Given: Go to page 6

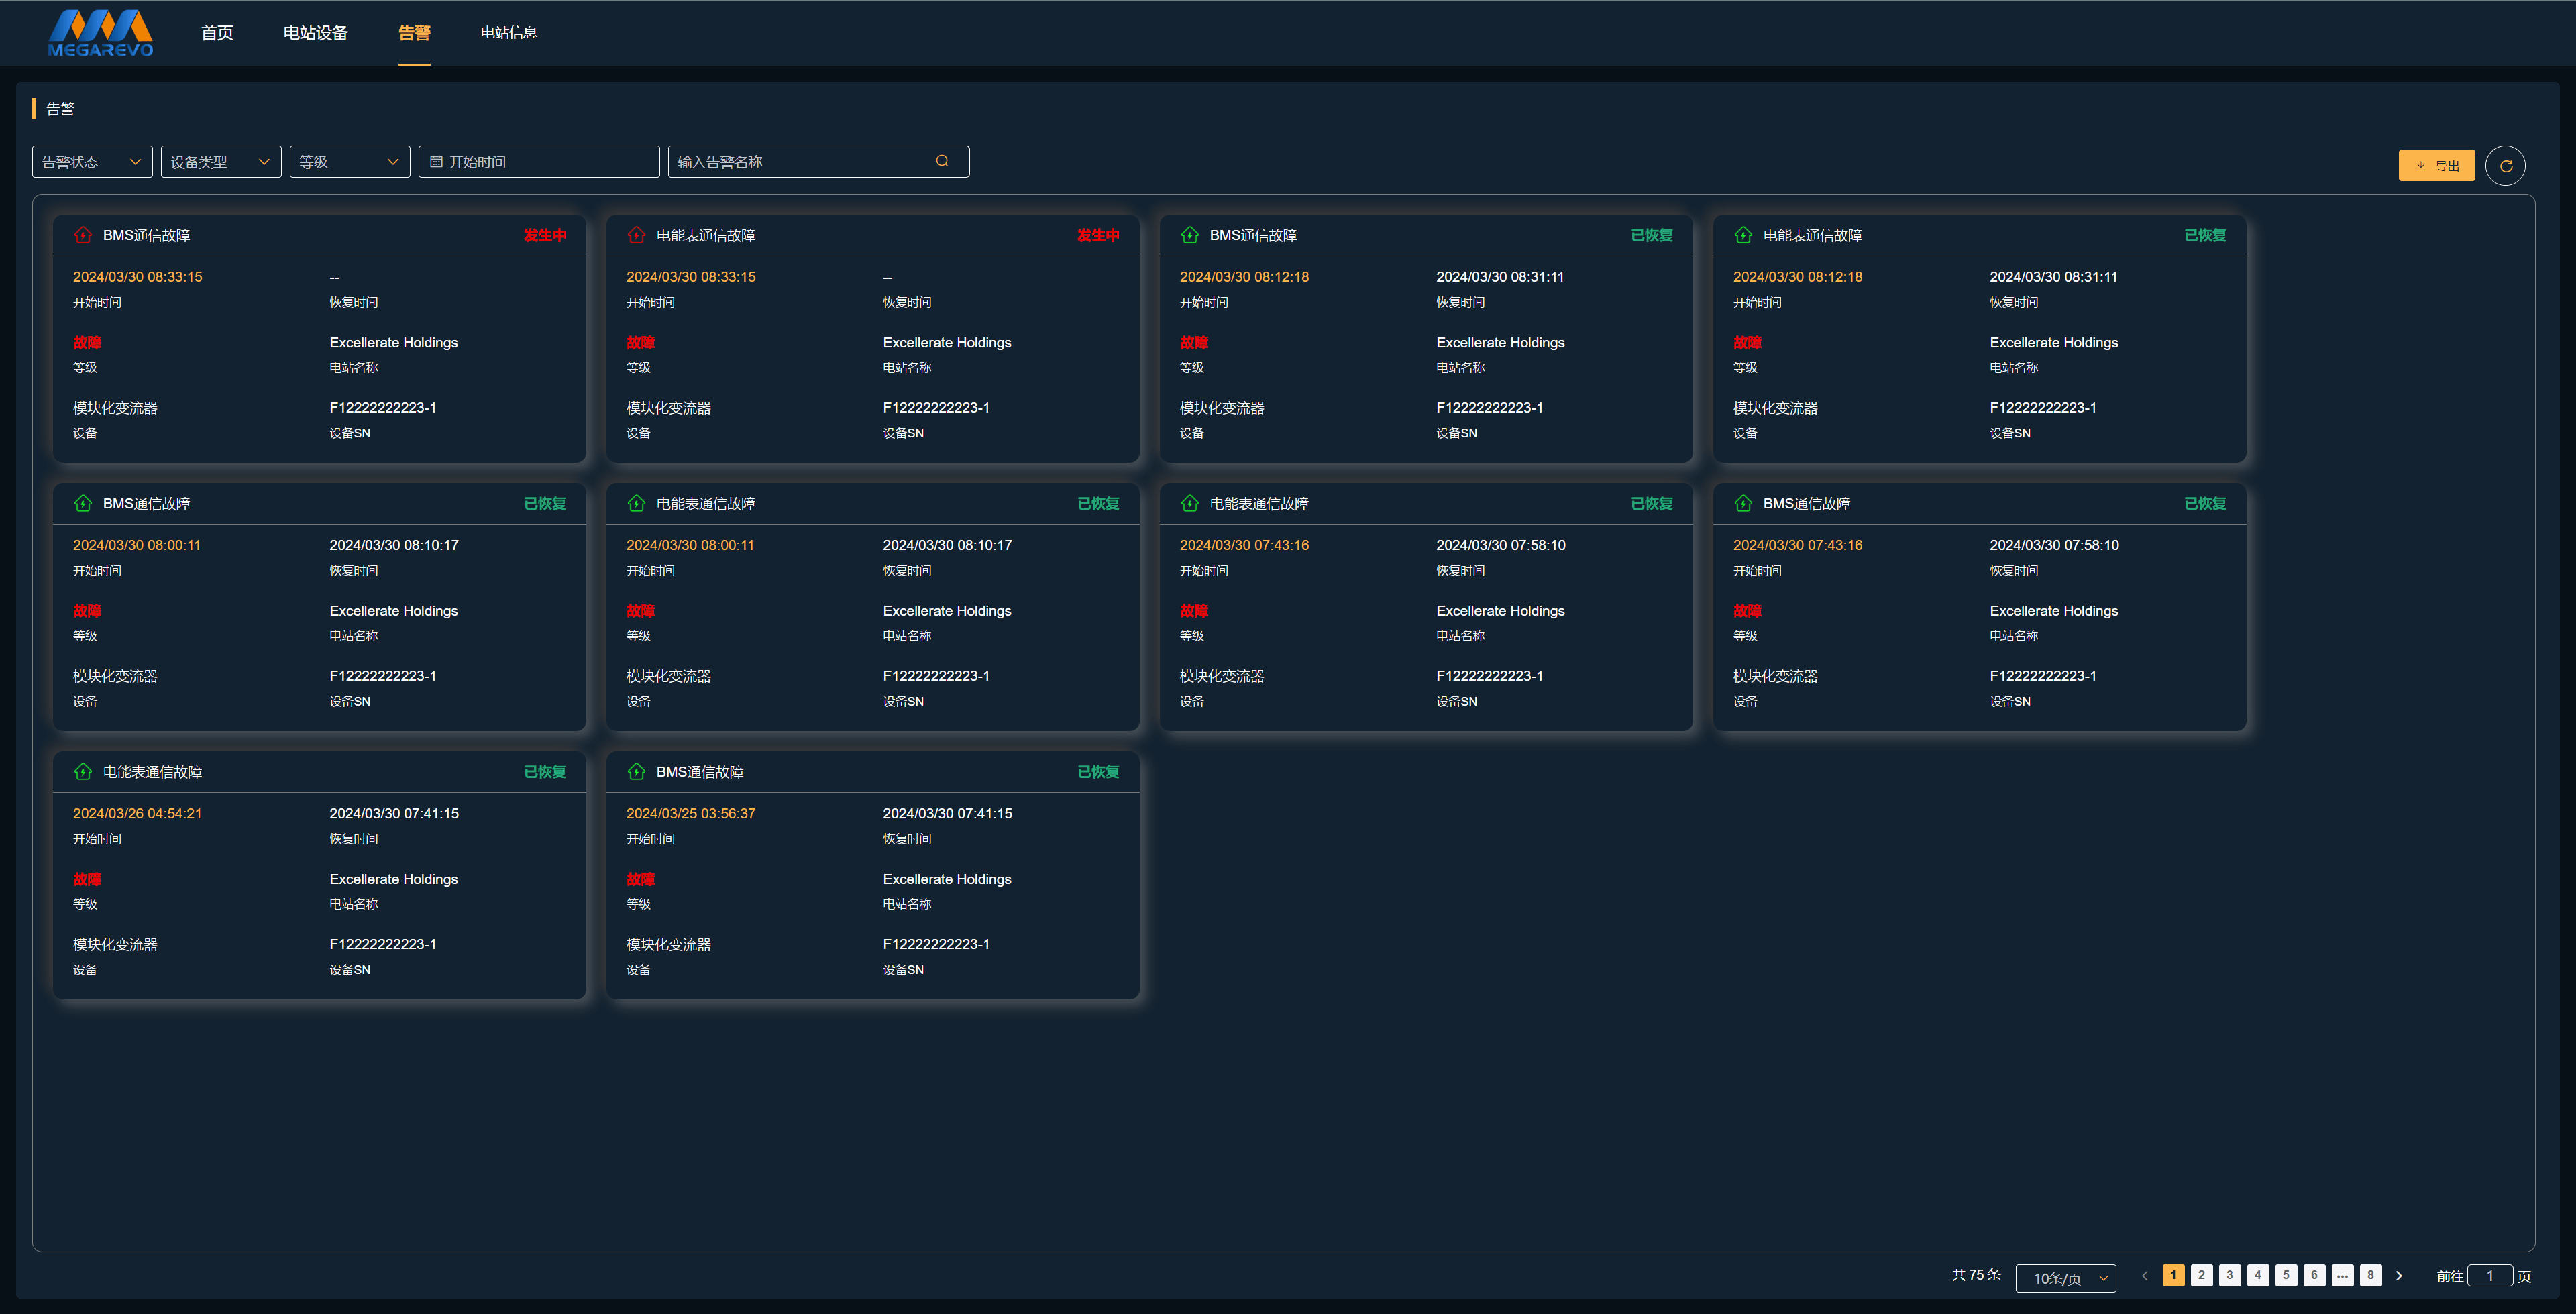Looking at the screenshot, I should click(2314, 1275).
